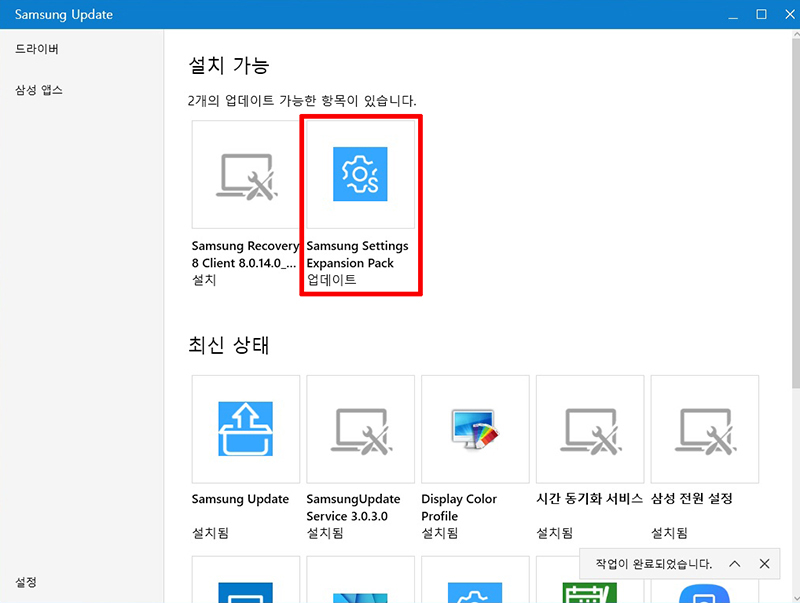Click 설치 under Samsung Recovery 8 Client
Screen dimensions: 800x603
pos(204,280)
